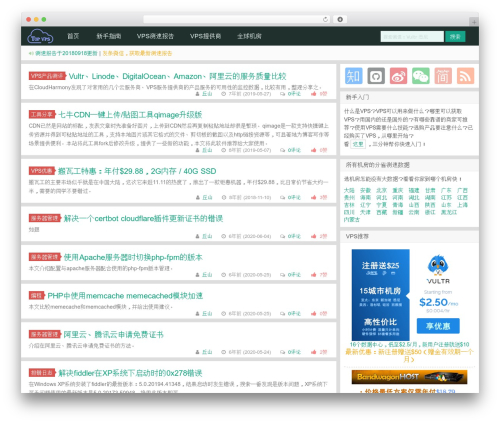This screenshot has width=500, height=423.
Task: Select 内蒙古 in the province speed list
Action: click(x=352, y=220)
